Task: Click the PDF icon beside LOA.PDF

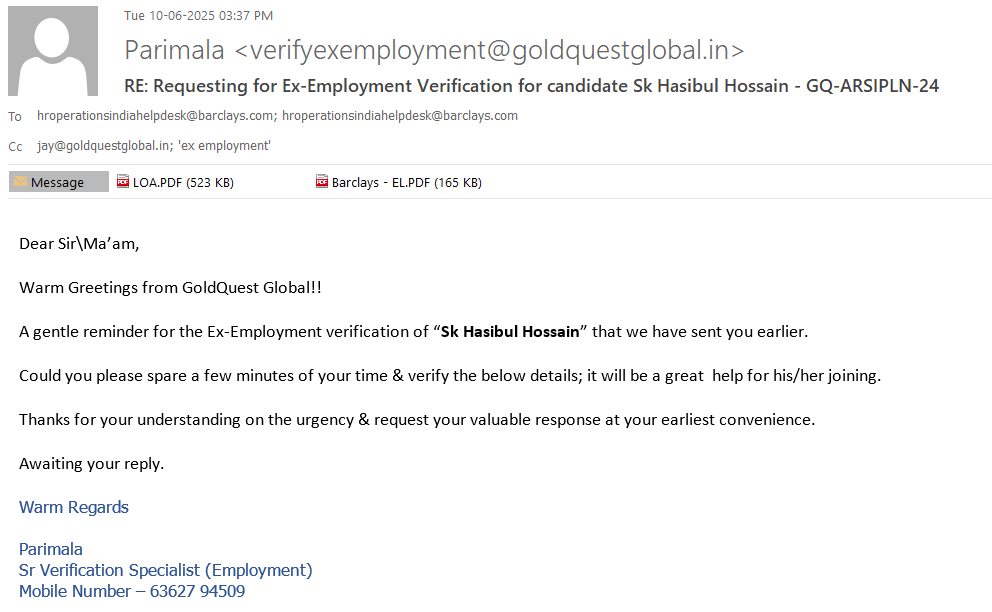Action: 124,182
